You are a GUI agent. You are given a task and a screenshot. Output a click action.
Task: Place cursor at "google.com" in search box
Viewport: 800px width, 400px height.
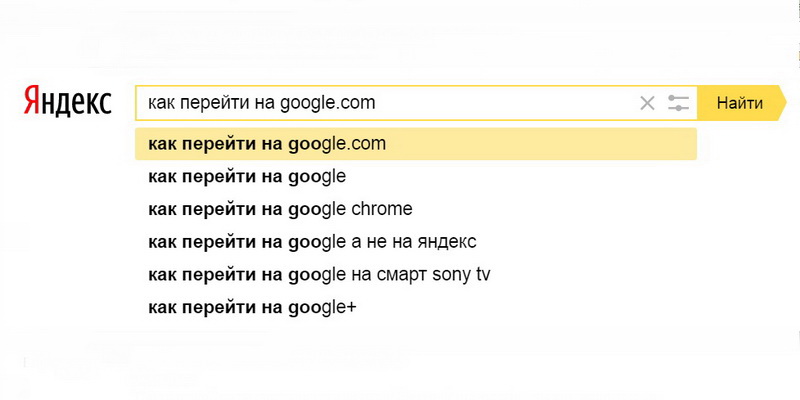(330, 103)
